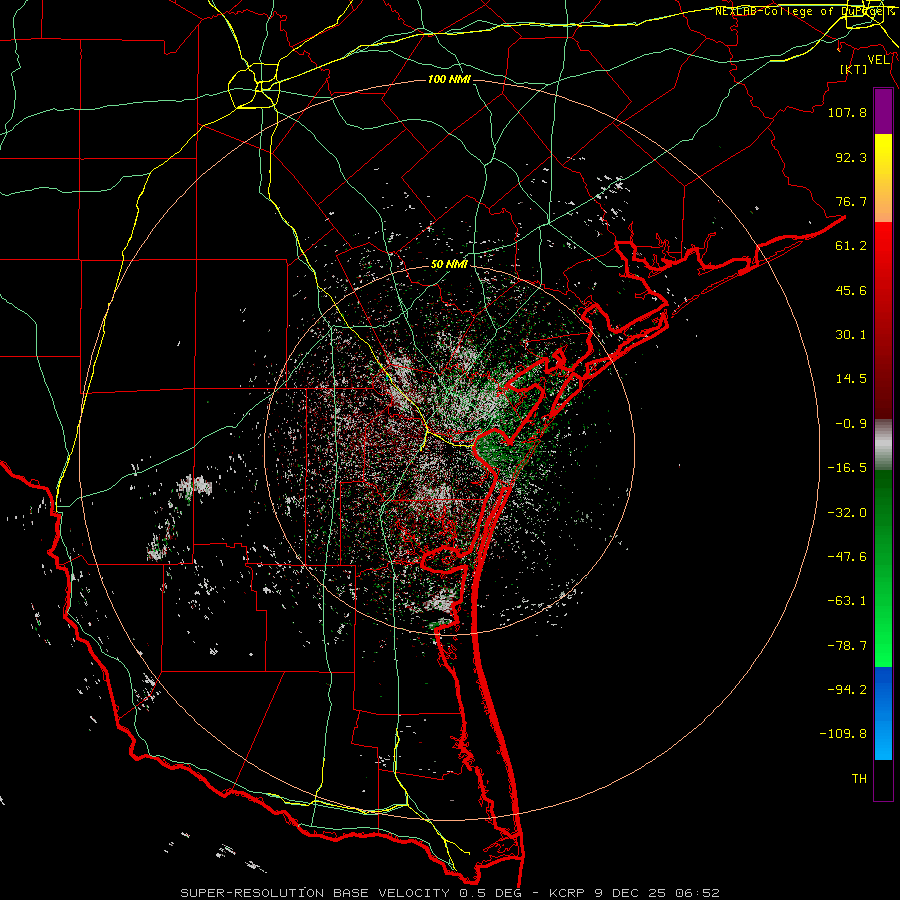Viewport: 900px width, 900px height.
Task: Click the 107.8 velocity scale value
Action: coord(847,112)
